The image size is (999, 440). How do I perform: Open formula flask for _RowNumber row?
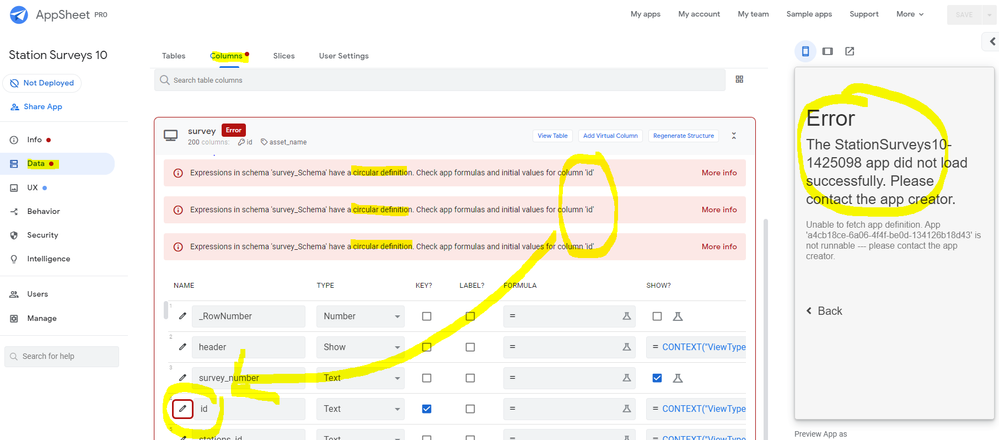pos(627,316)
